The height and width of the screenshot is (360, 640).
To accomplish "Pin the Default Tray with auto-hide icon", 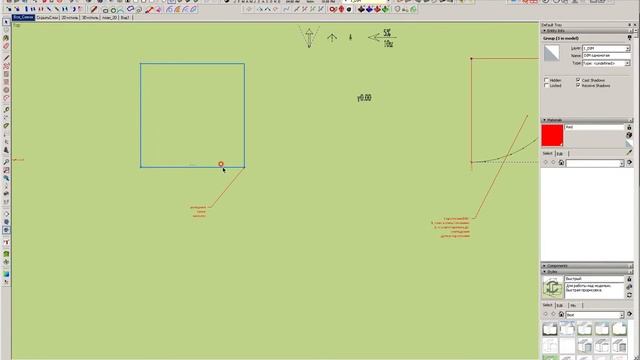I will 629,25.
